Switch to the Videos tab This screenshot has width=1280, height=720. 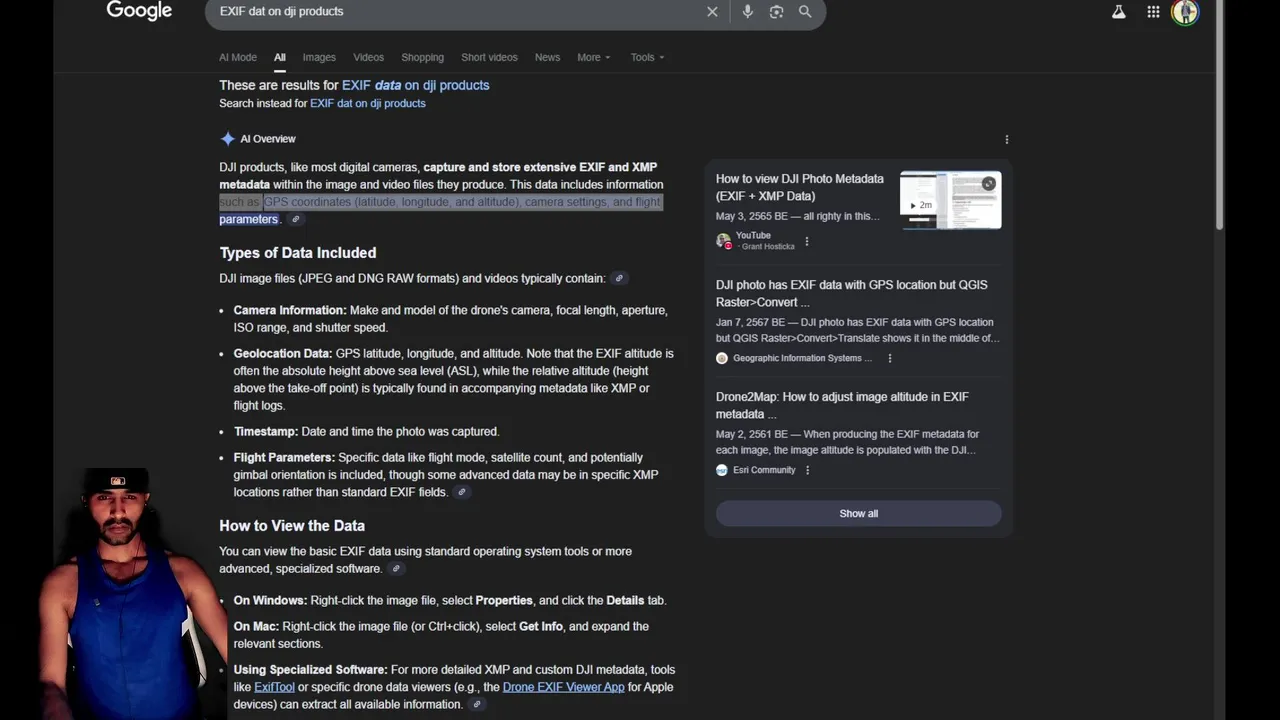368,57
